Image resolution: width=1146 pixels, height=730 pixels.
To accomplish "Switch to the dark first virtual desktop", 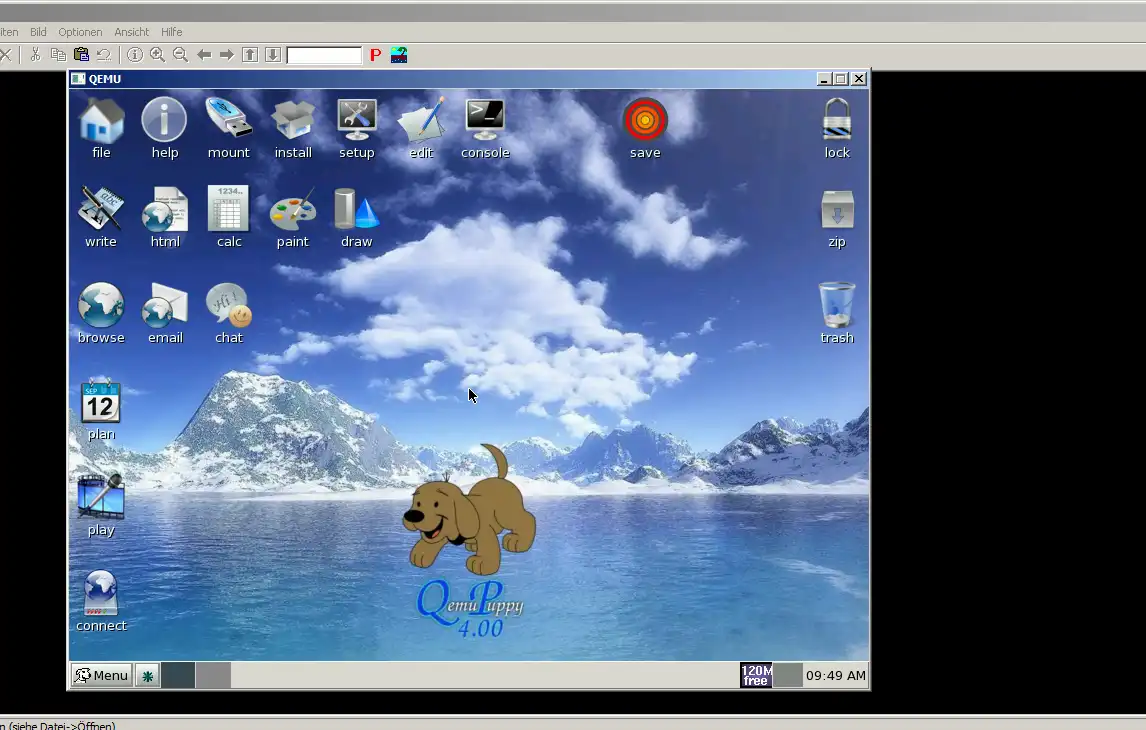I will pos(178,675).
